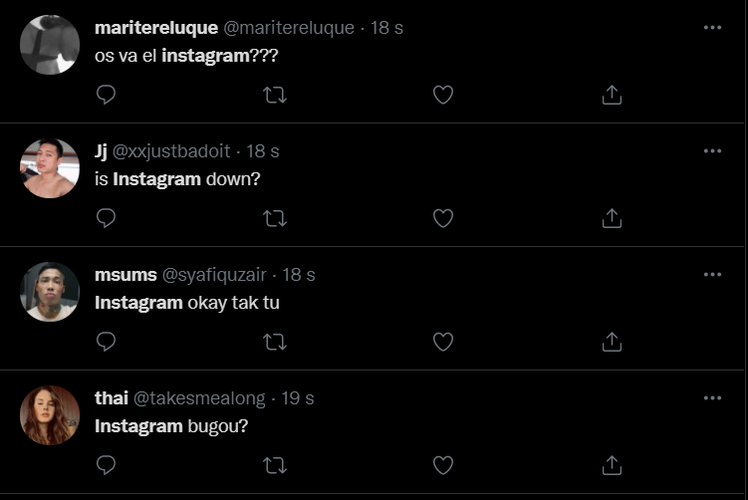Reply to msums' tweet
Screen dimensions: 748x500
tap(106, 342)
